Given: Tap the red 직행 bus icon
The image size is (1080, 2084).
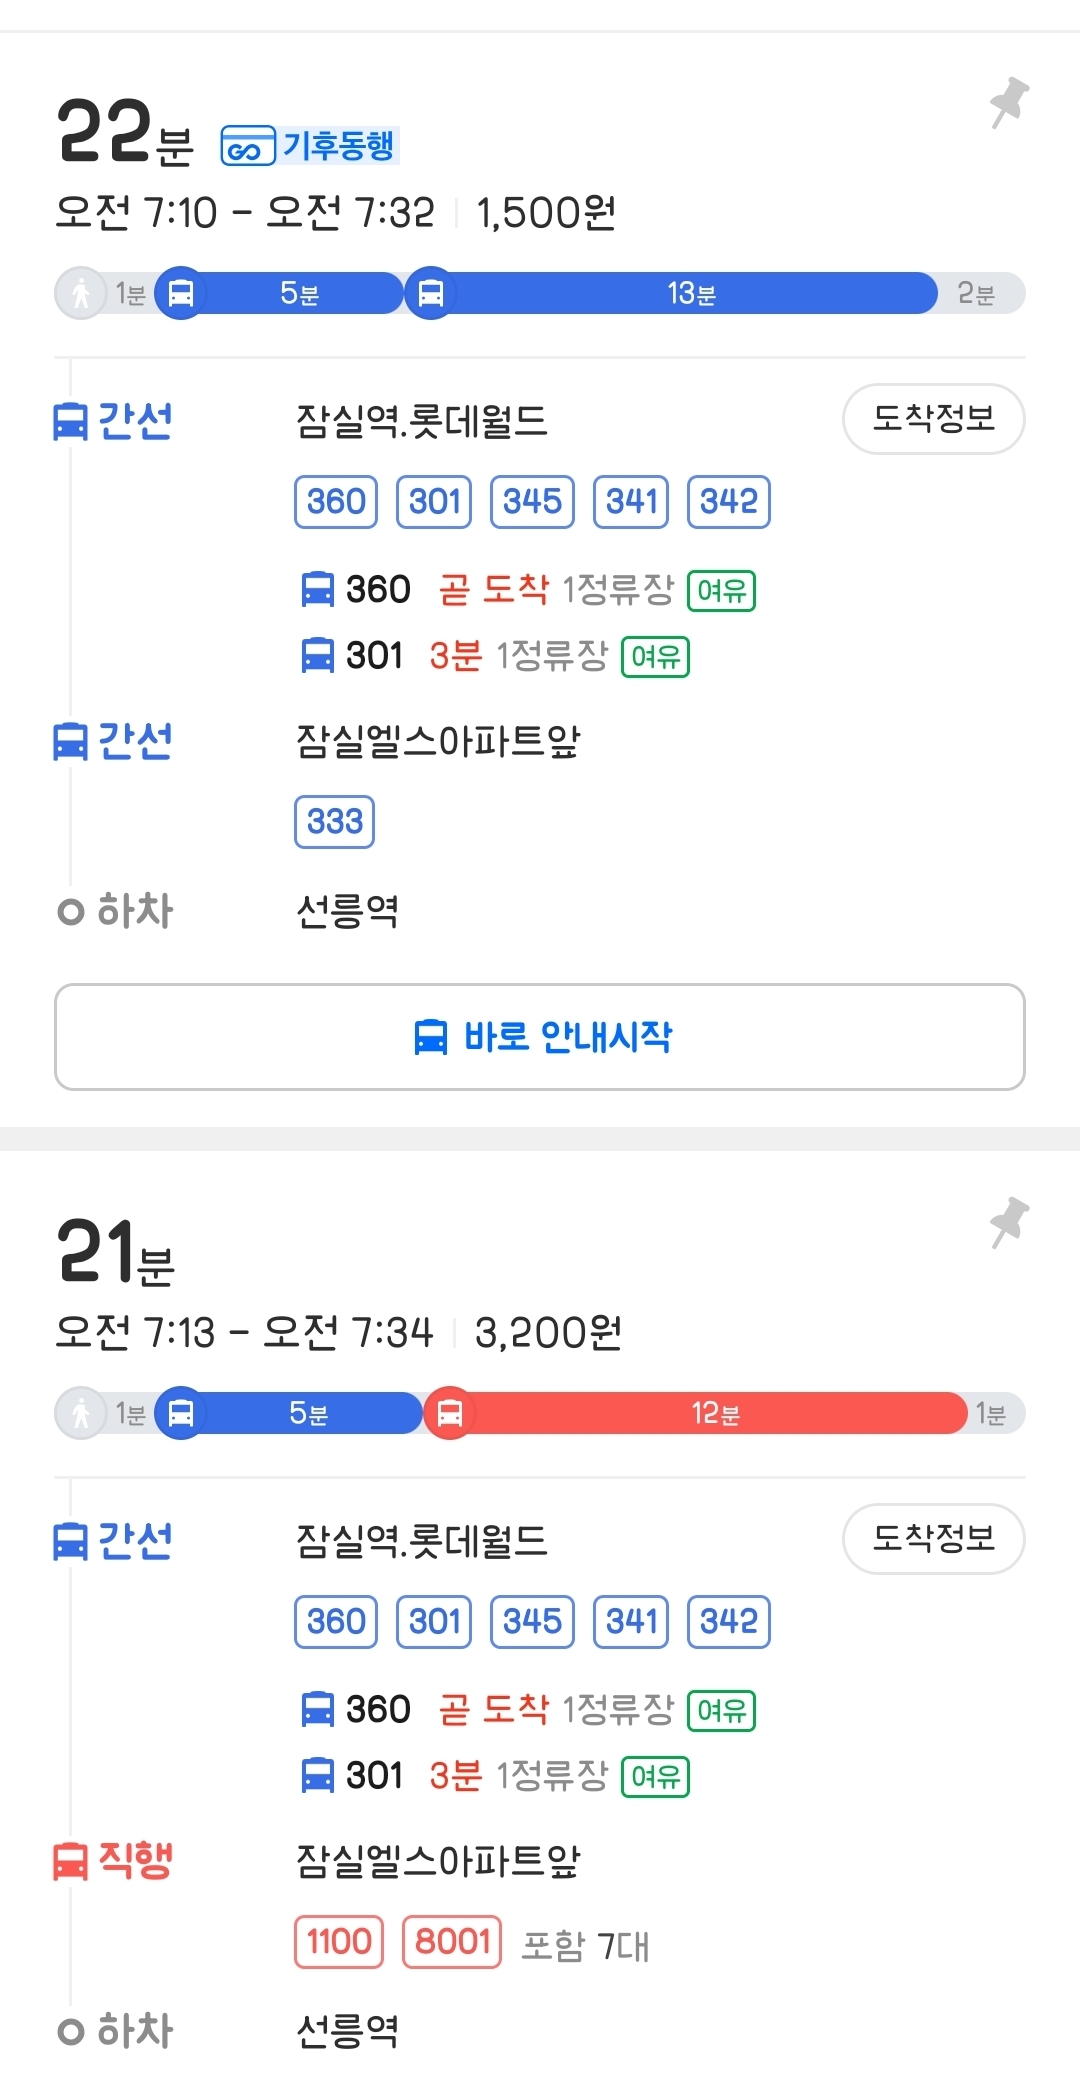Looking at the screenshot, I should pyautogui.click(x=70, y=1861).
